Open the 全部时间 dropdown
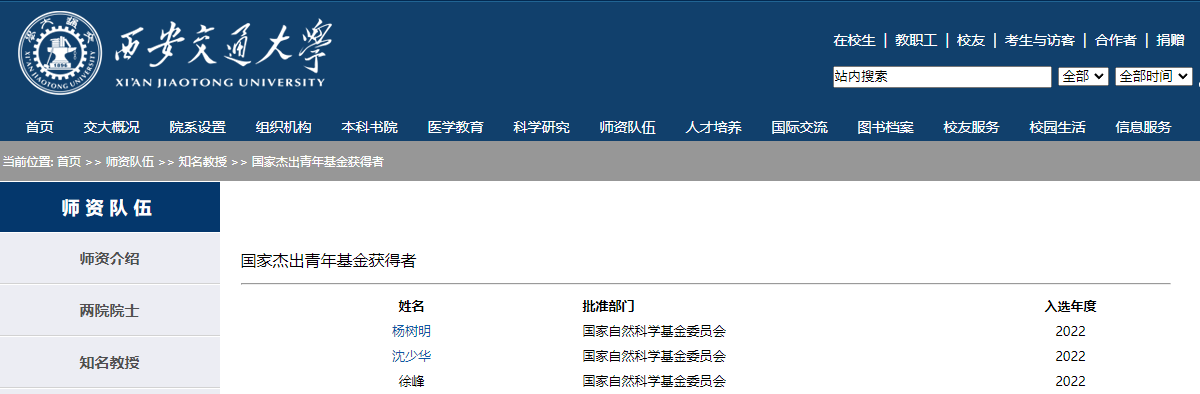The height and width of the screenshot is (394, 1200). [x=1153, y=76]
